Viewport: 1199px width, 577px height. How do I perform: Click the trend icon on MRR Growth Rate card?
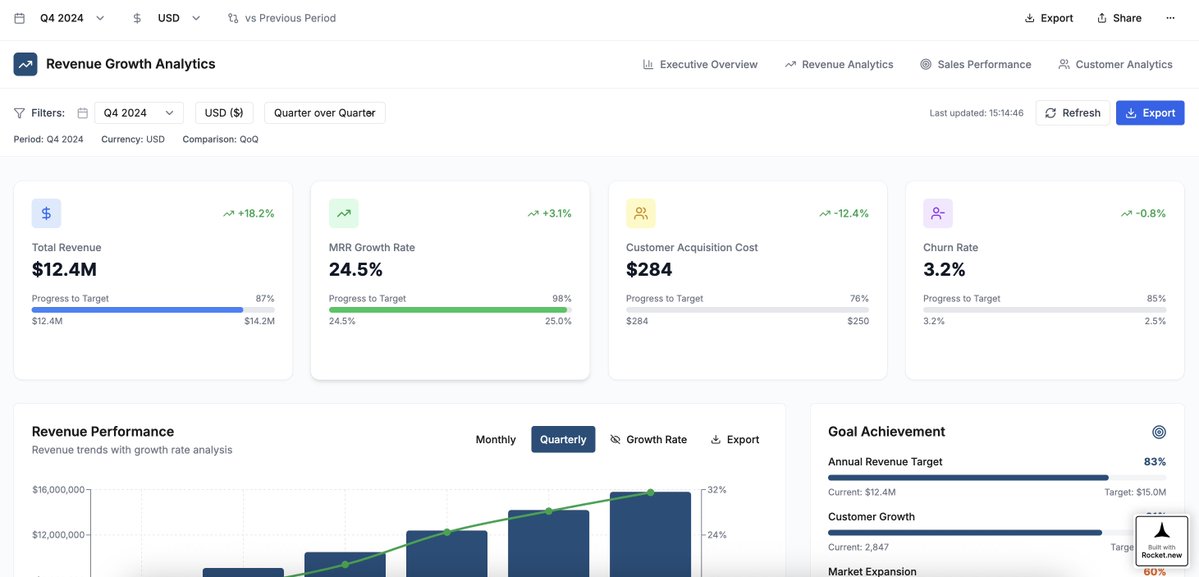tap(343, 213)
